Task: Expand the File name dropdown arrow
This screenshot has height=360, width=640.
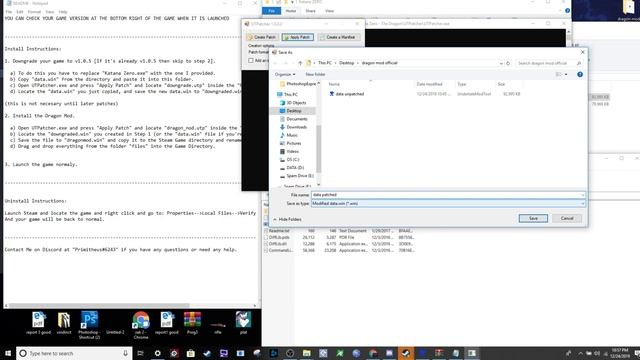Action: tap(582, 195)
